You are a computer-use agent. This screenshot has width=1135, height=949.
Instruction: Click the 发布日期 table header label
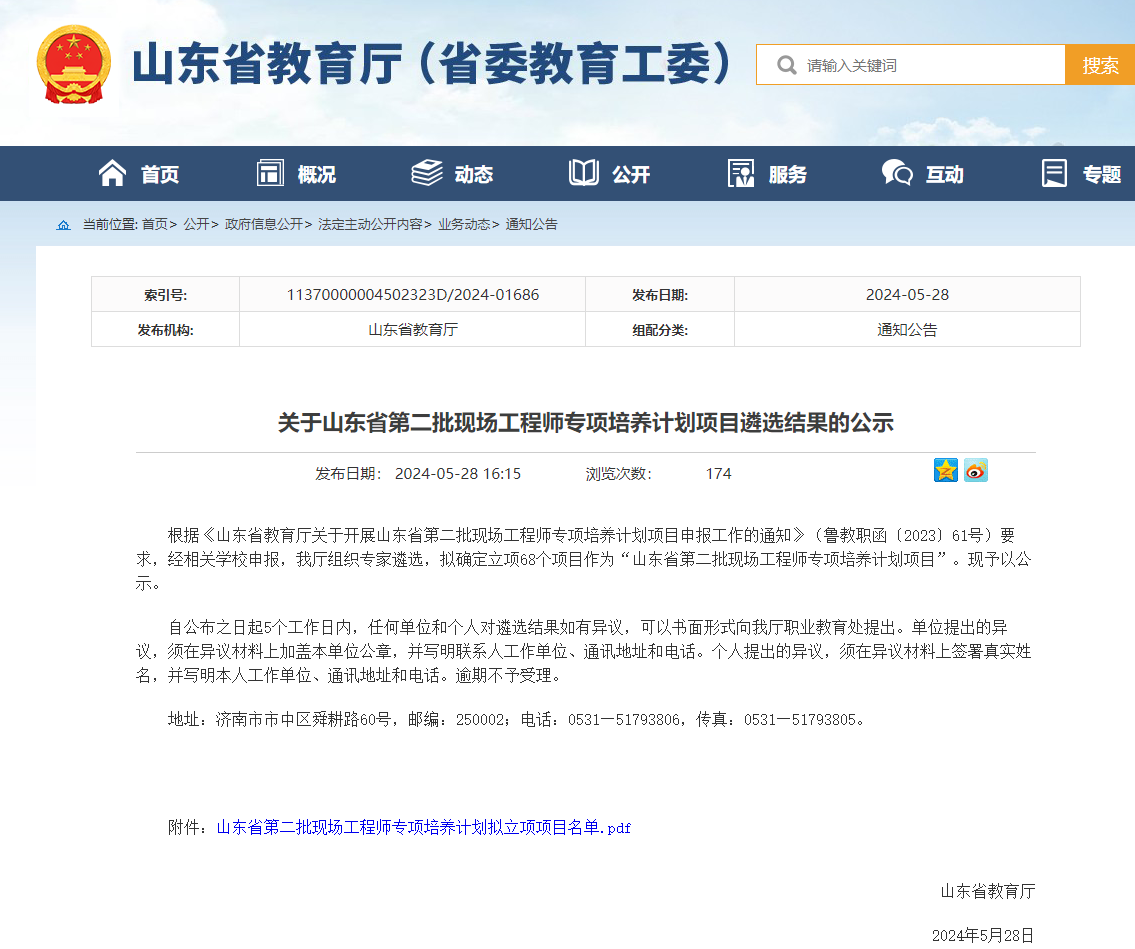pos(659,295)
